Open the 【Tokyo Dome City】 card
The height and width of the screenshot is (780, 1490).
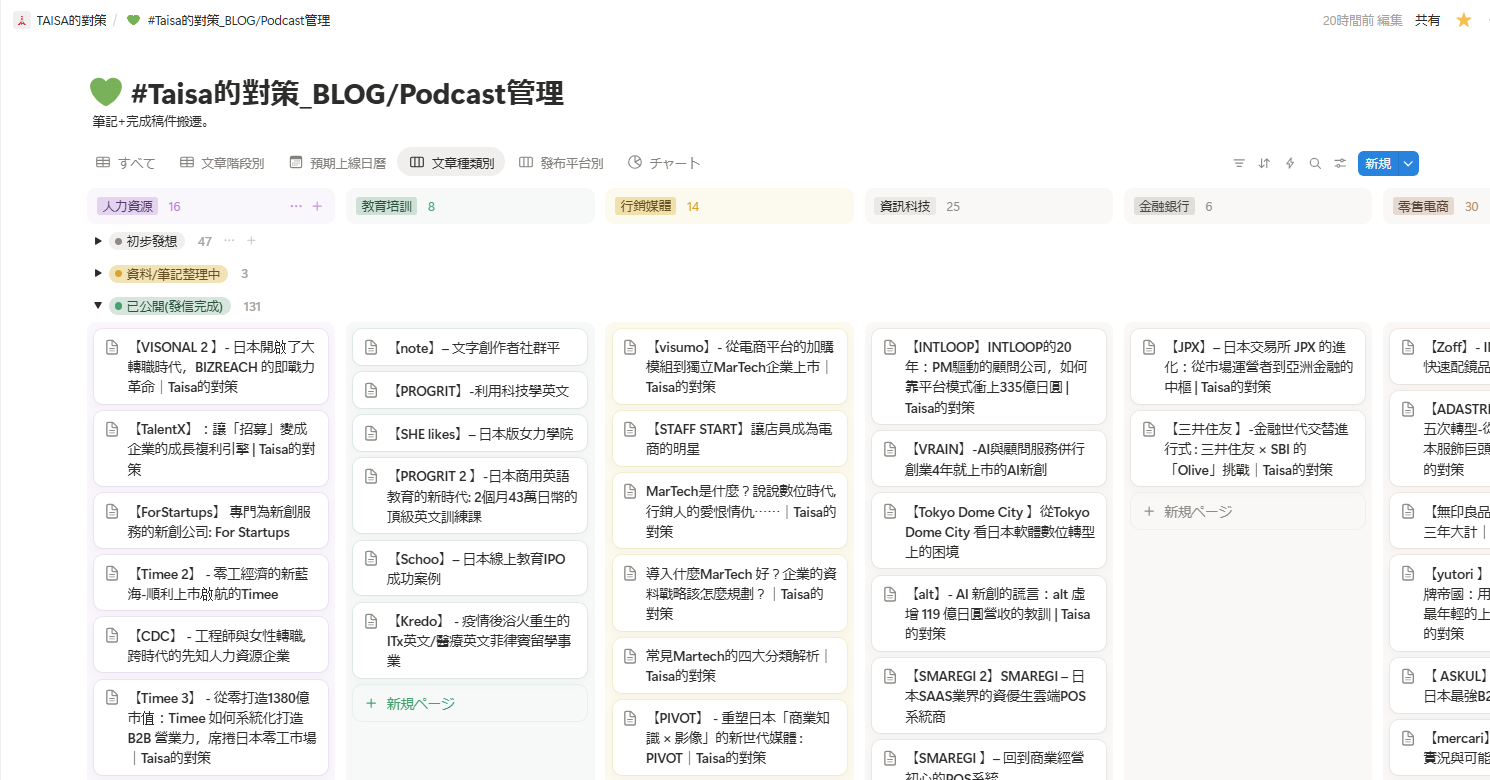pos(988,530)
